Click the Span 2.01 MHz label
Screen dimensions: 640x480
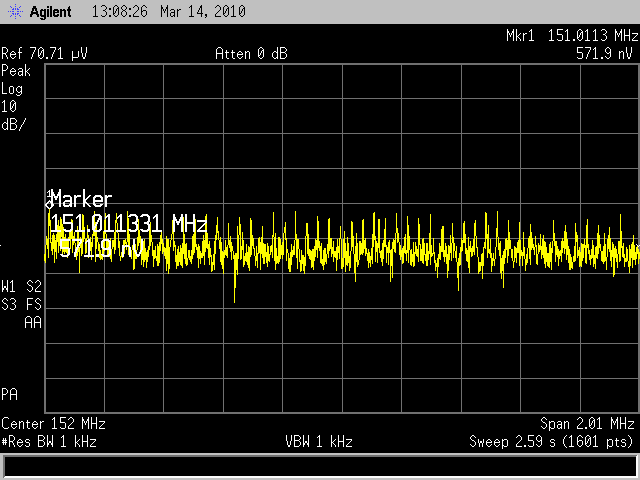pos(587,423)
